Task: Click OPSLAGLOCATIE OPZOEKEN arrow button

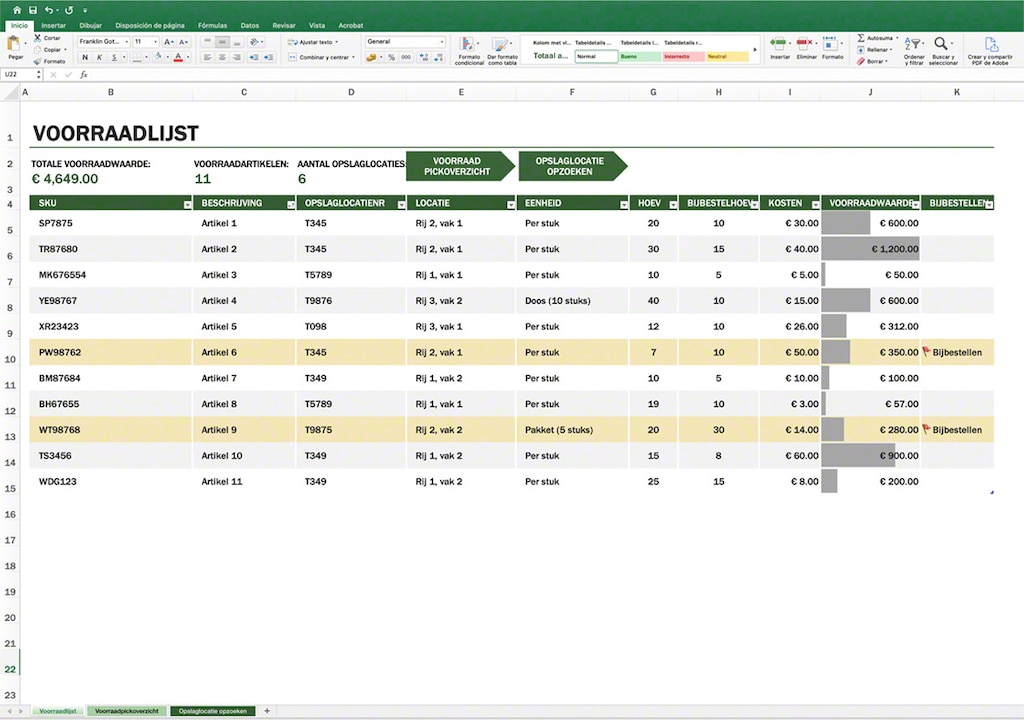Action: 573,166
